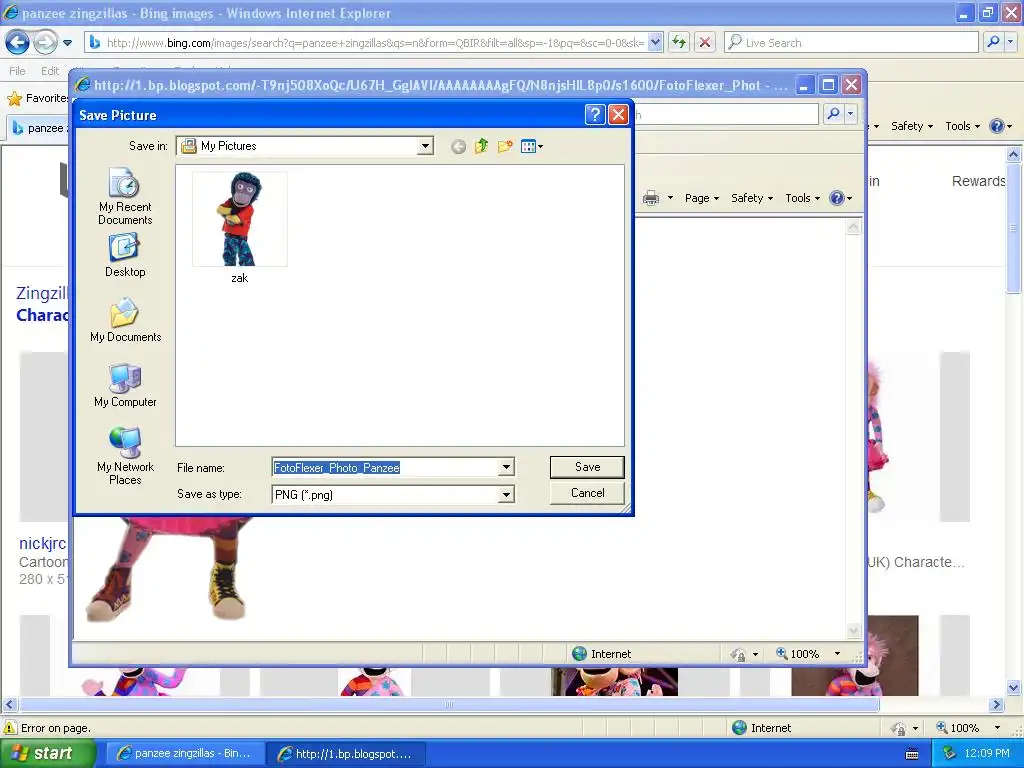Open the View Menu icon in dialog

tap(532, 146)
